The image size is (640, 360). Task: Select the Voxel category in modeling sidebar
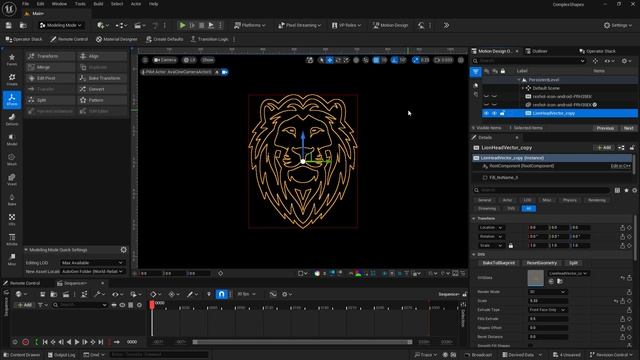(x=12, y=180)
